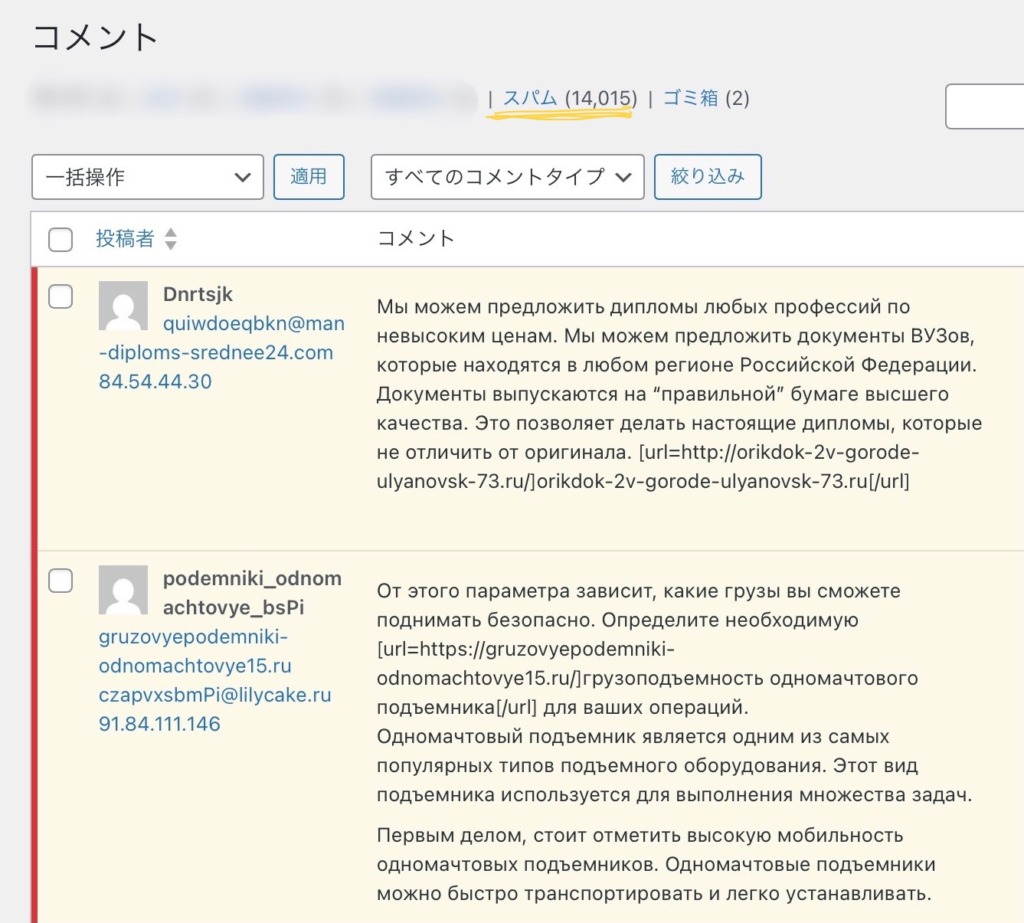The image size is (1024, 923).
Task: Click the author name podemniki_odnomachtovye_bsPi
Action: coord(252,592)
